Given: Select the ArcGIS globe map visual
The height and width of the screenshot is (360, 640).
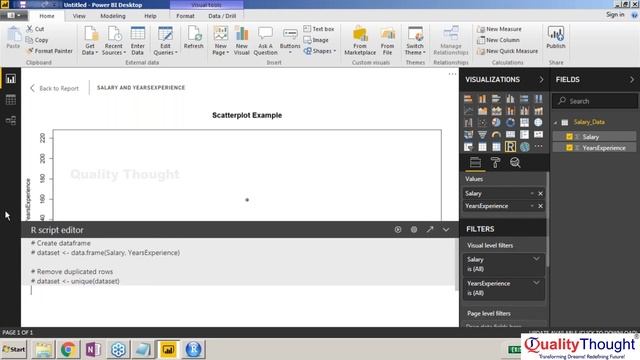Looking at the screenshot, I should (x=524, y=147).
